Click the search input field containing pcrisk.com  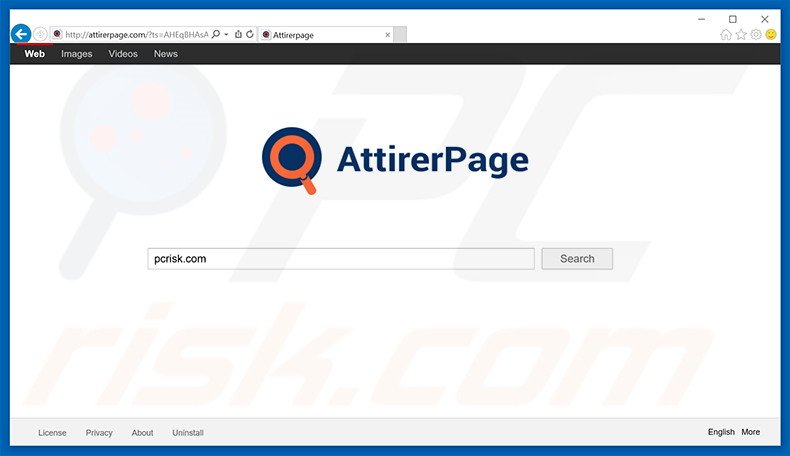click(341, 258)
